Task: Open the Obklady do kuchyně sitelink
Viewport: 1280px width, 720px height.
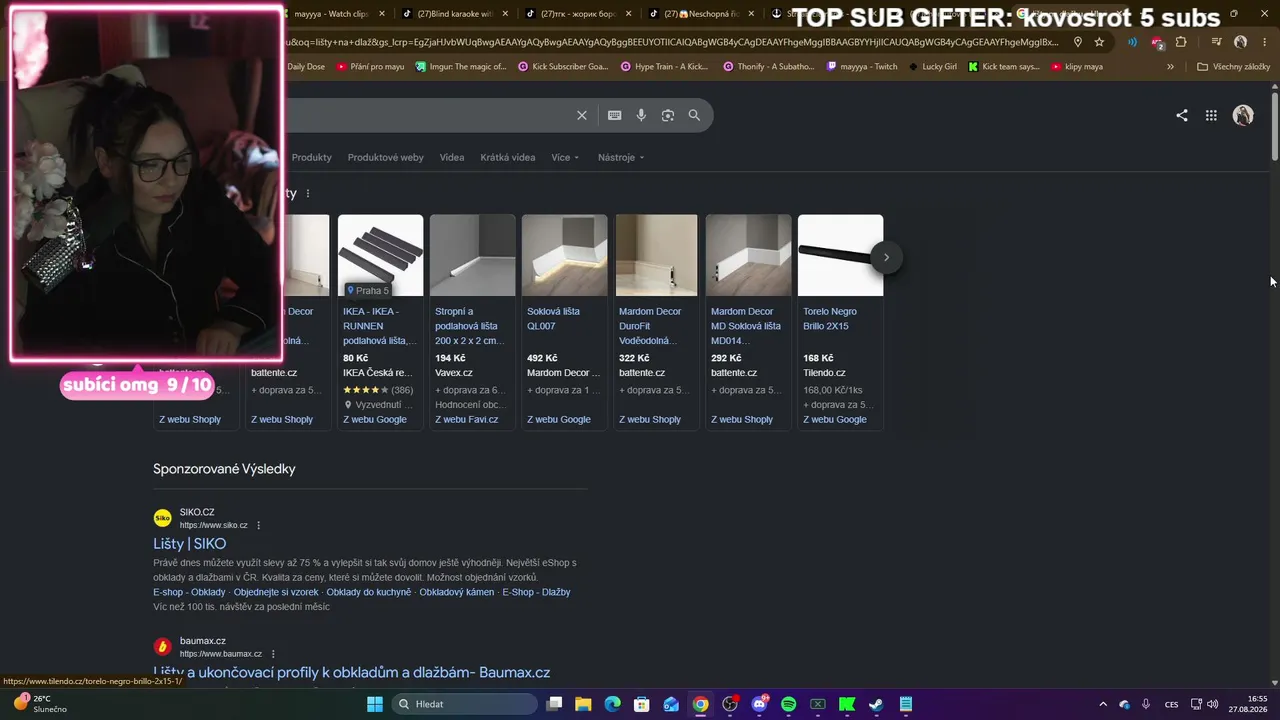Action: coord(369,592)
